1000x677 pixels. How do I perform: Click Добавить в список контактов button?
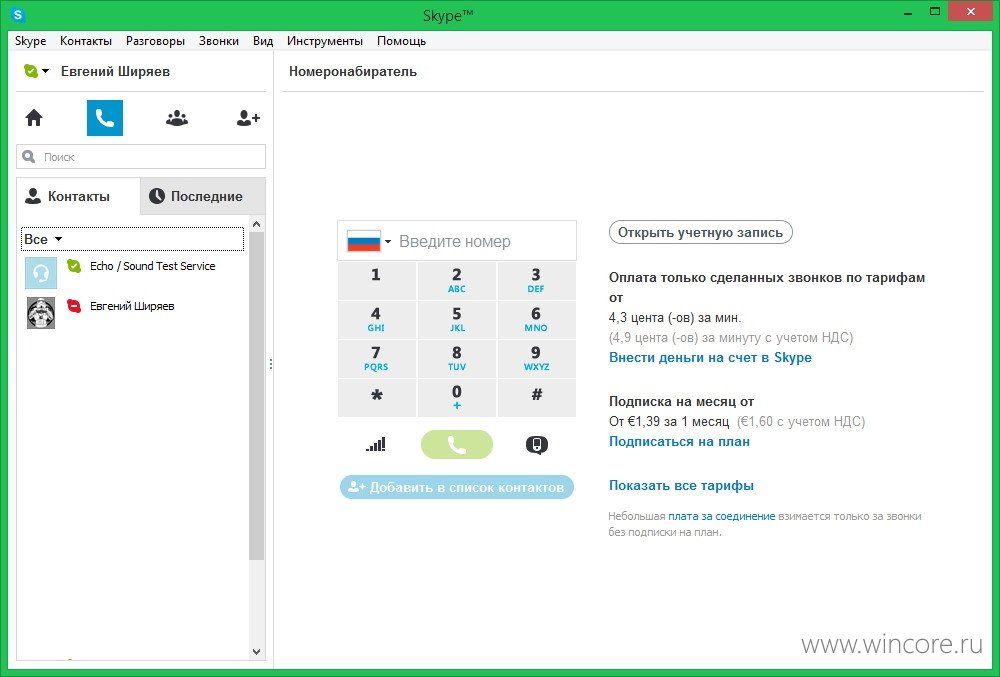pos(457,487)
